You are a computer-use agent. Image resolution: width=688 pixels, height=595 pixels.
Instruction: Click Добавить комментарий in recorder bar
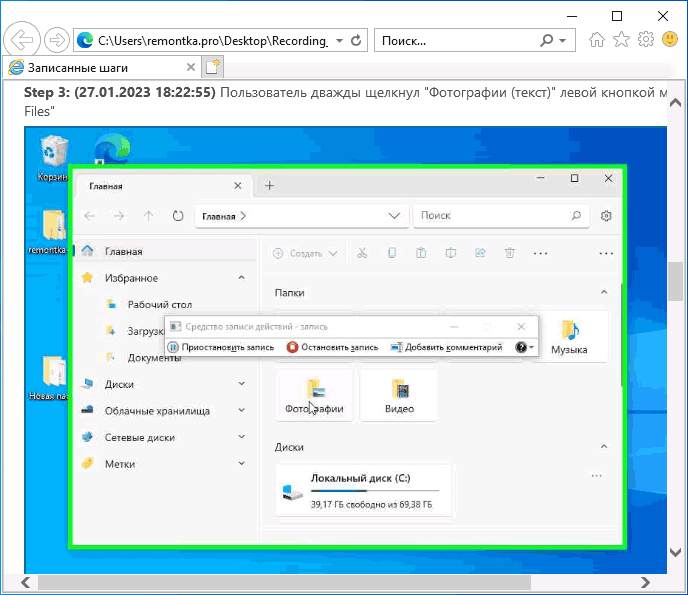point(446,348)
